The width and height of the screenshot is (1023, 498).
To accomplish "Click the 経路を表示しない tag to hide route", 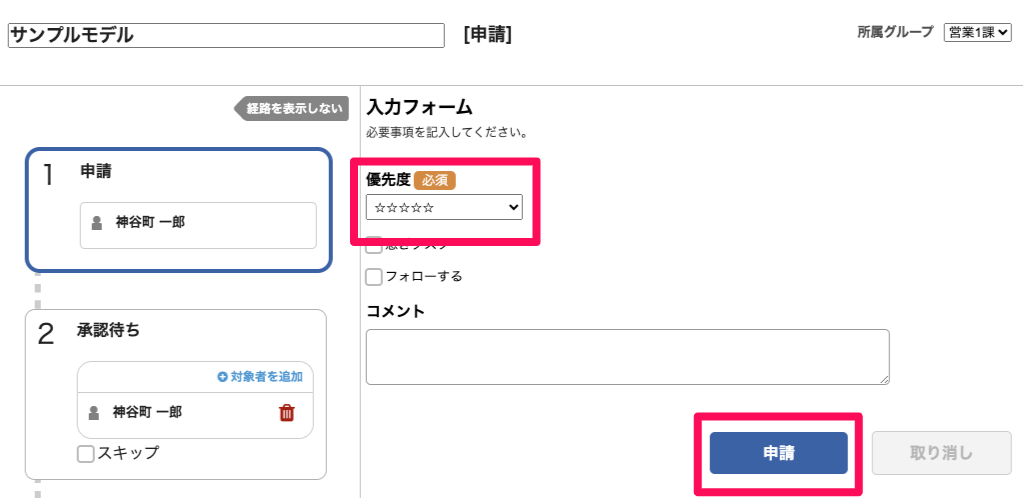I will 293,109.
